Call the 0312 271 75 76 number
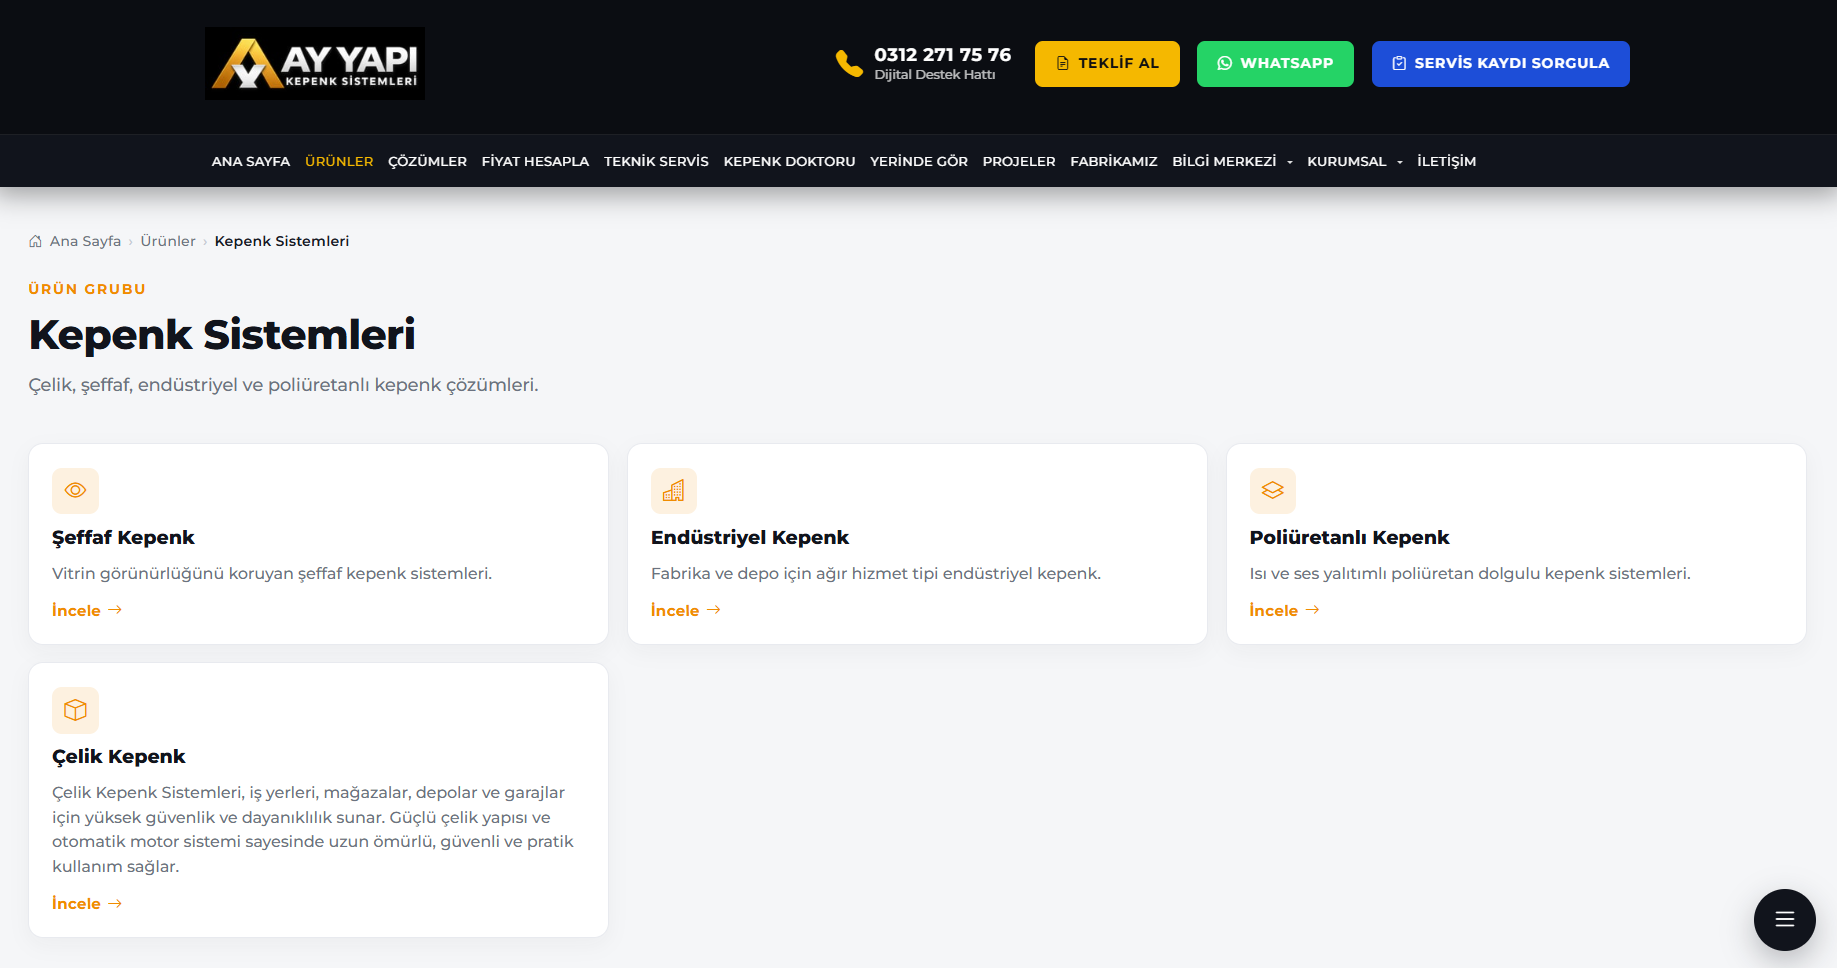 [x=942, y=55]
